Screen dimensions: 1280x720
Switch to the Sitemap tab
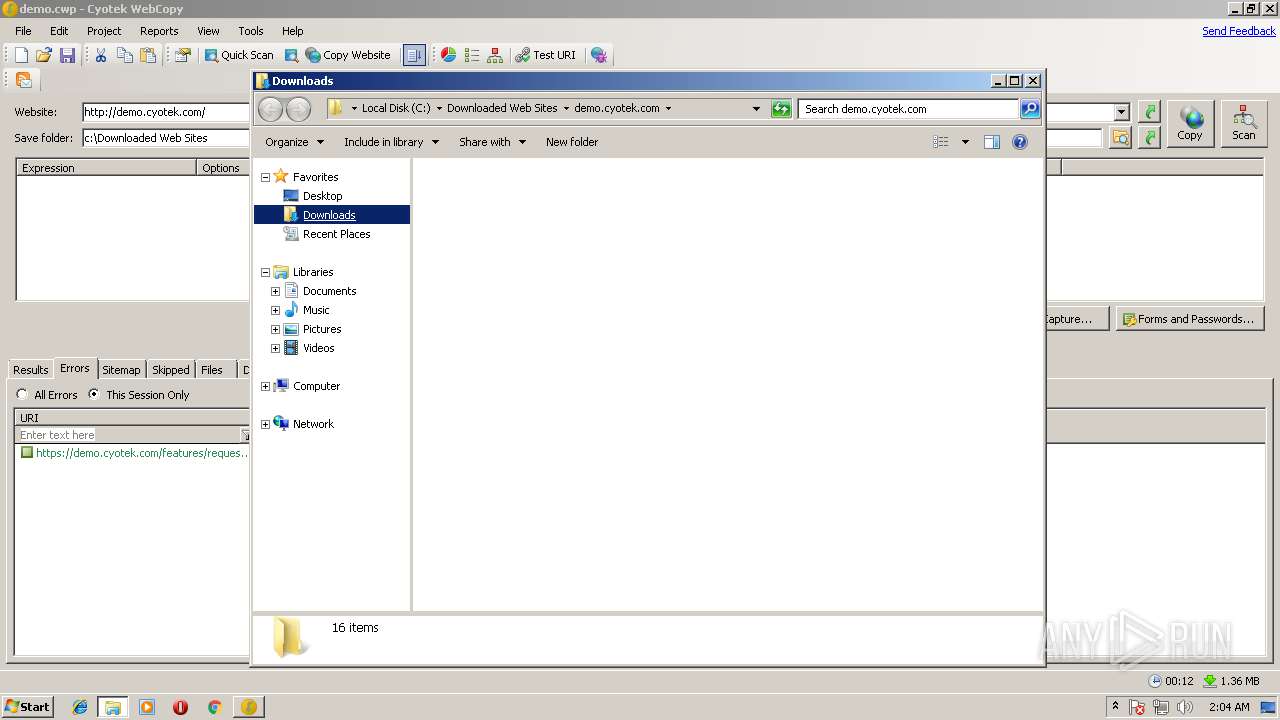[121, 370]
